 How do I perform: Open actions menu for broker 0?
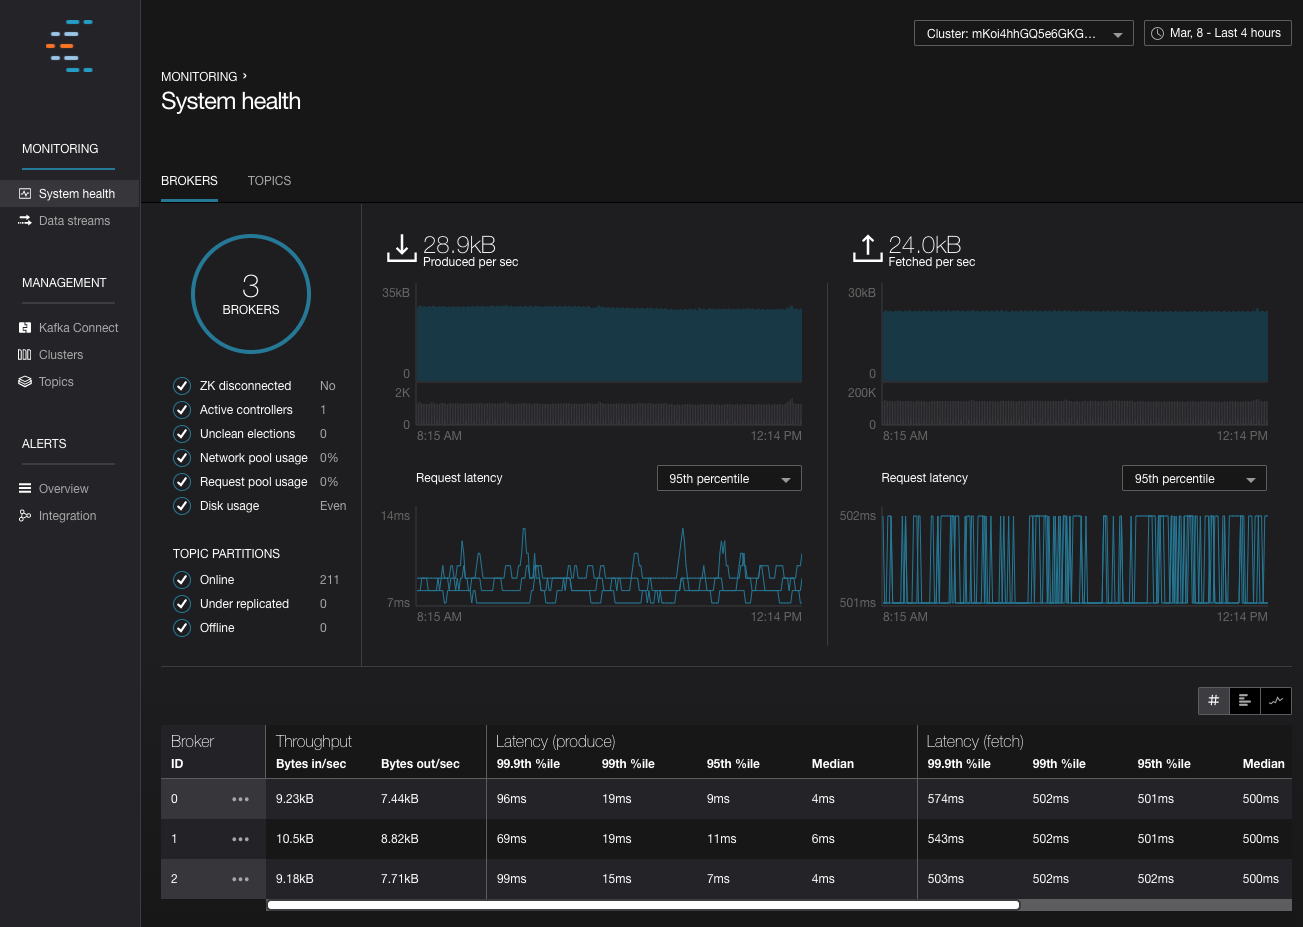(240, 799)
